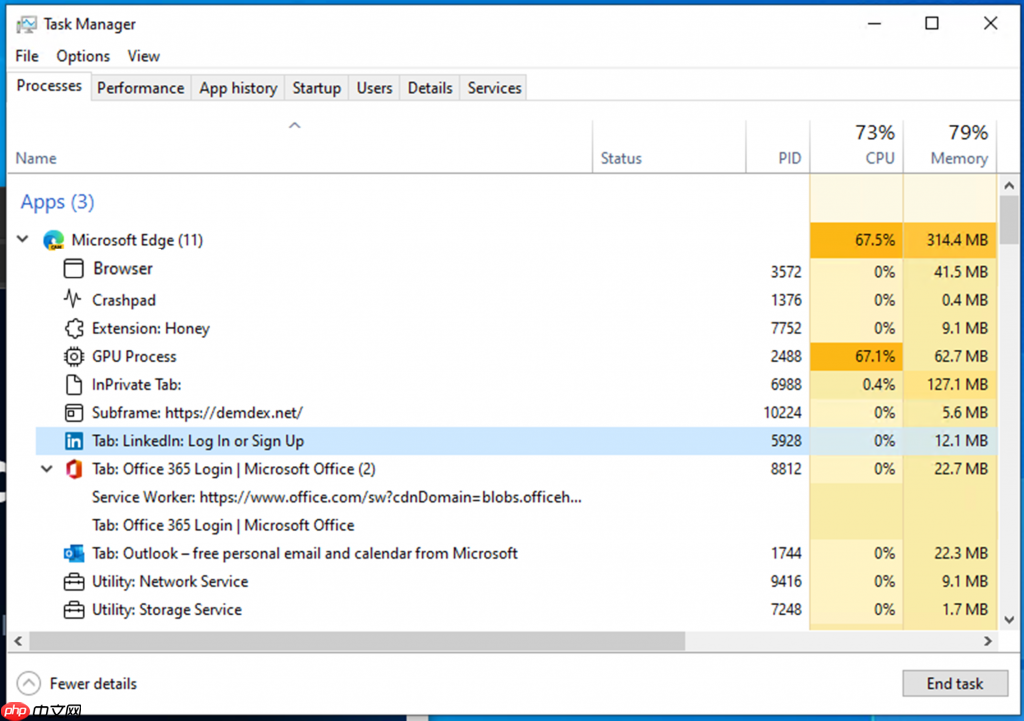Collapse the Office 365 Login tab group
1024x721 pixels.
[x=44, y=469]
